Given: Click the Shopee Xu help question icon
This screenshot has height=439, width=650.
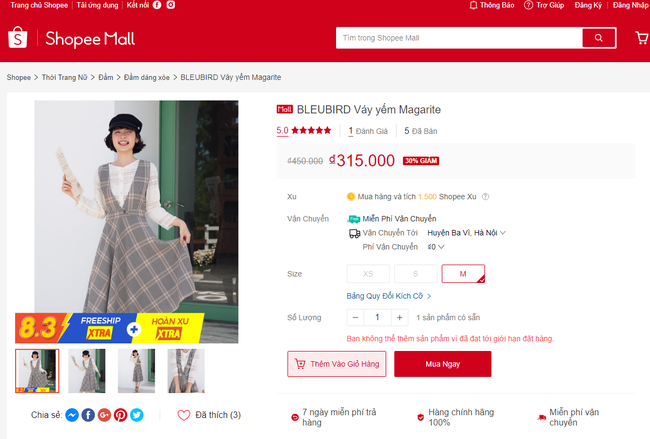Looking at the screenshot, I should click(x=485, y=196).
